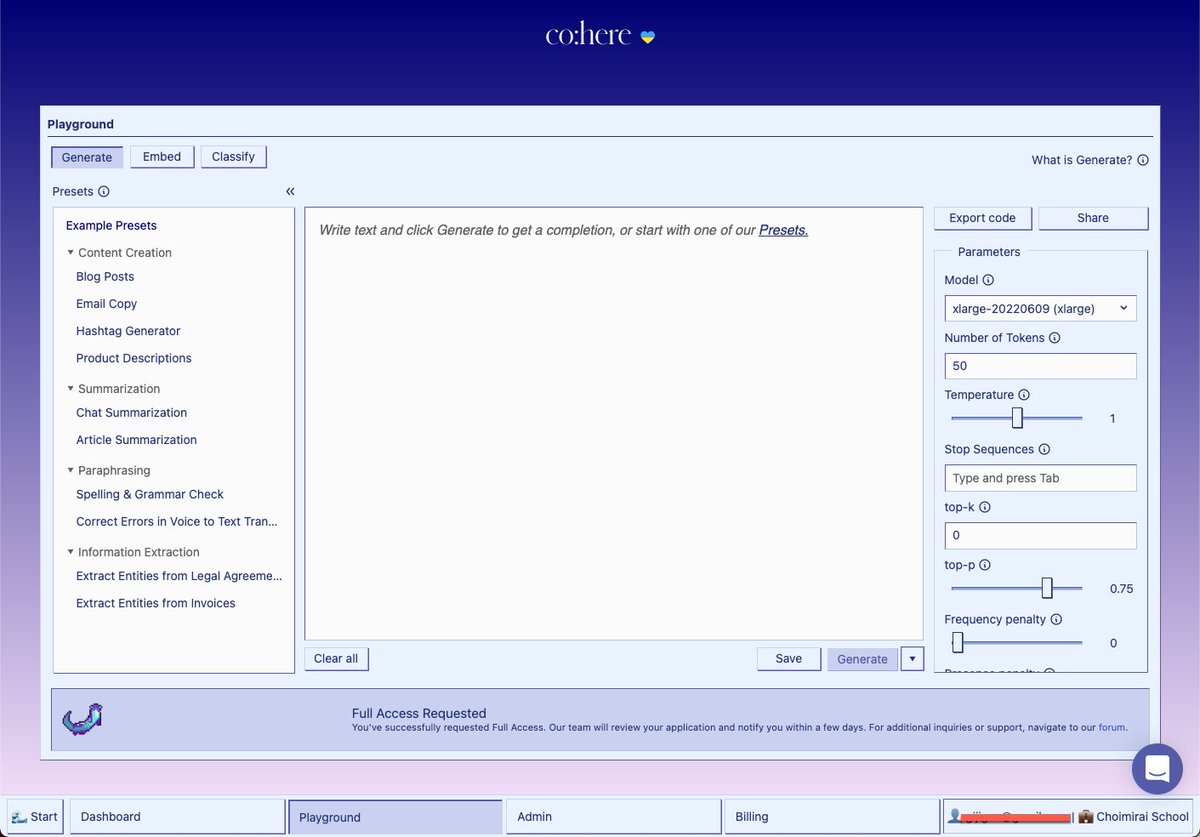Viewport: 1200px width, 837px height.
Task: Open Billing in bottom navigation
Action: (x=831, y=816)
